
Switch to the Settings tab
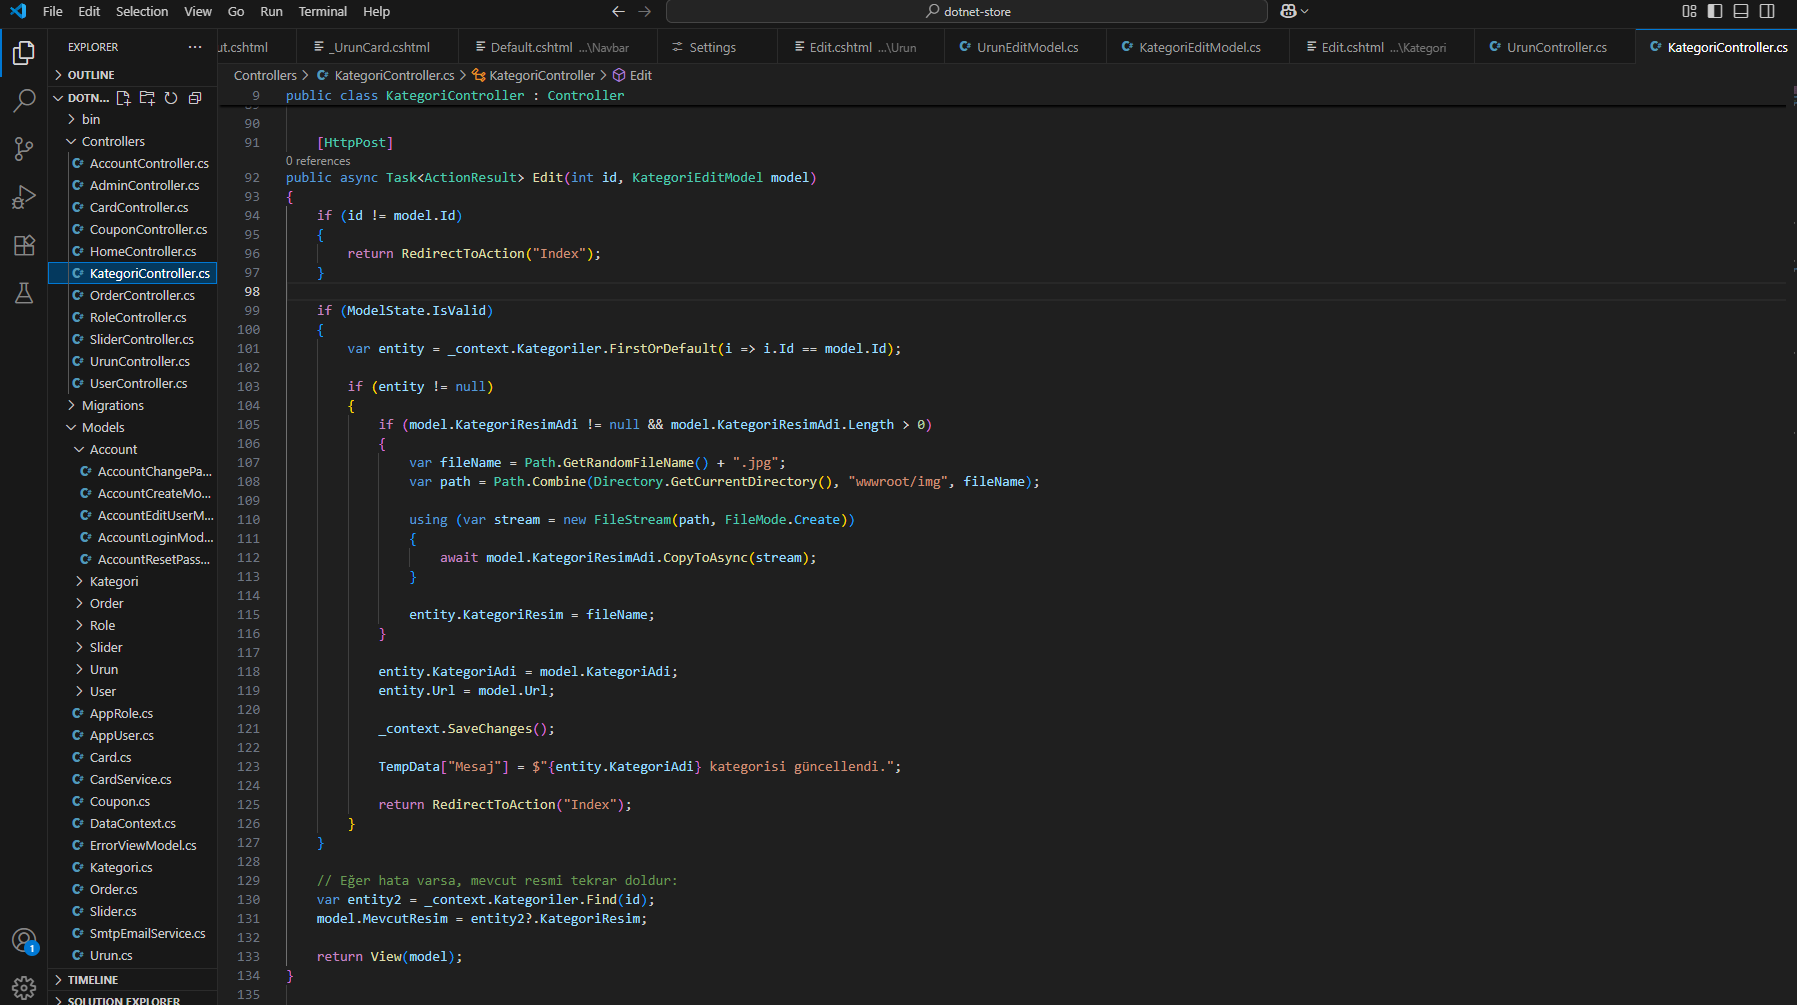(x=717, y=47)
